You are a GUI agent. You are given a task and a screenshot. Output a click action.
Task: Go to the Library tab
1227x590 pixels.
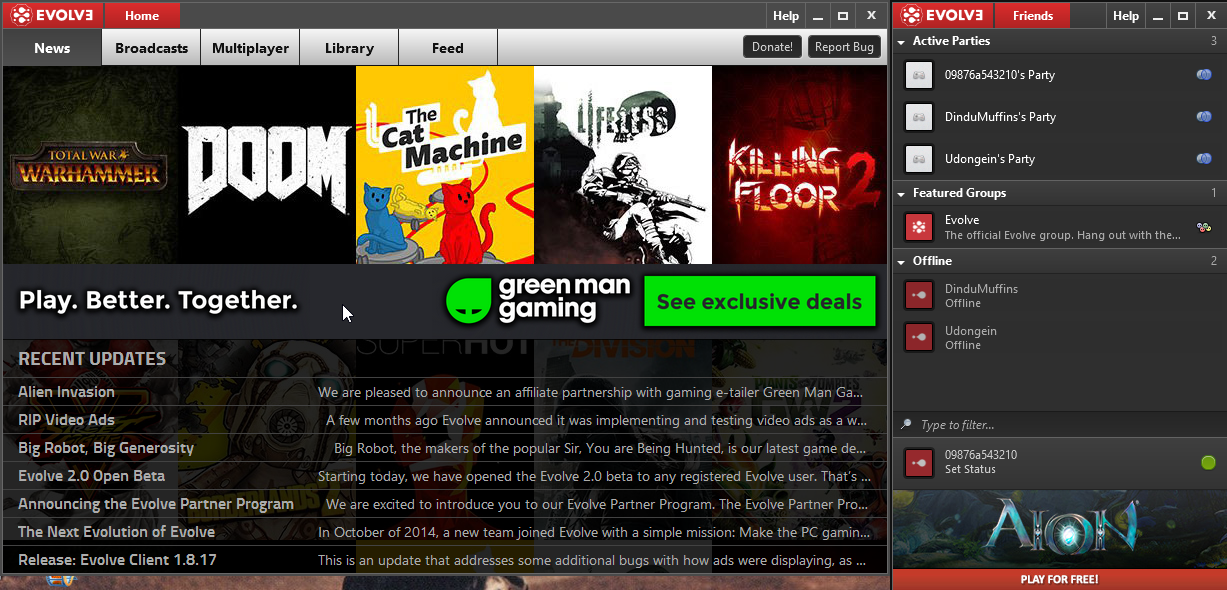[x=349, y=47]
